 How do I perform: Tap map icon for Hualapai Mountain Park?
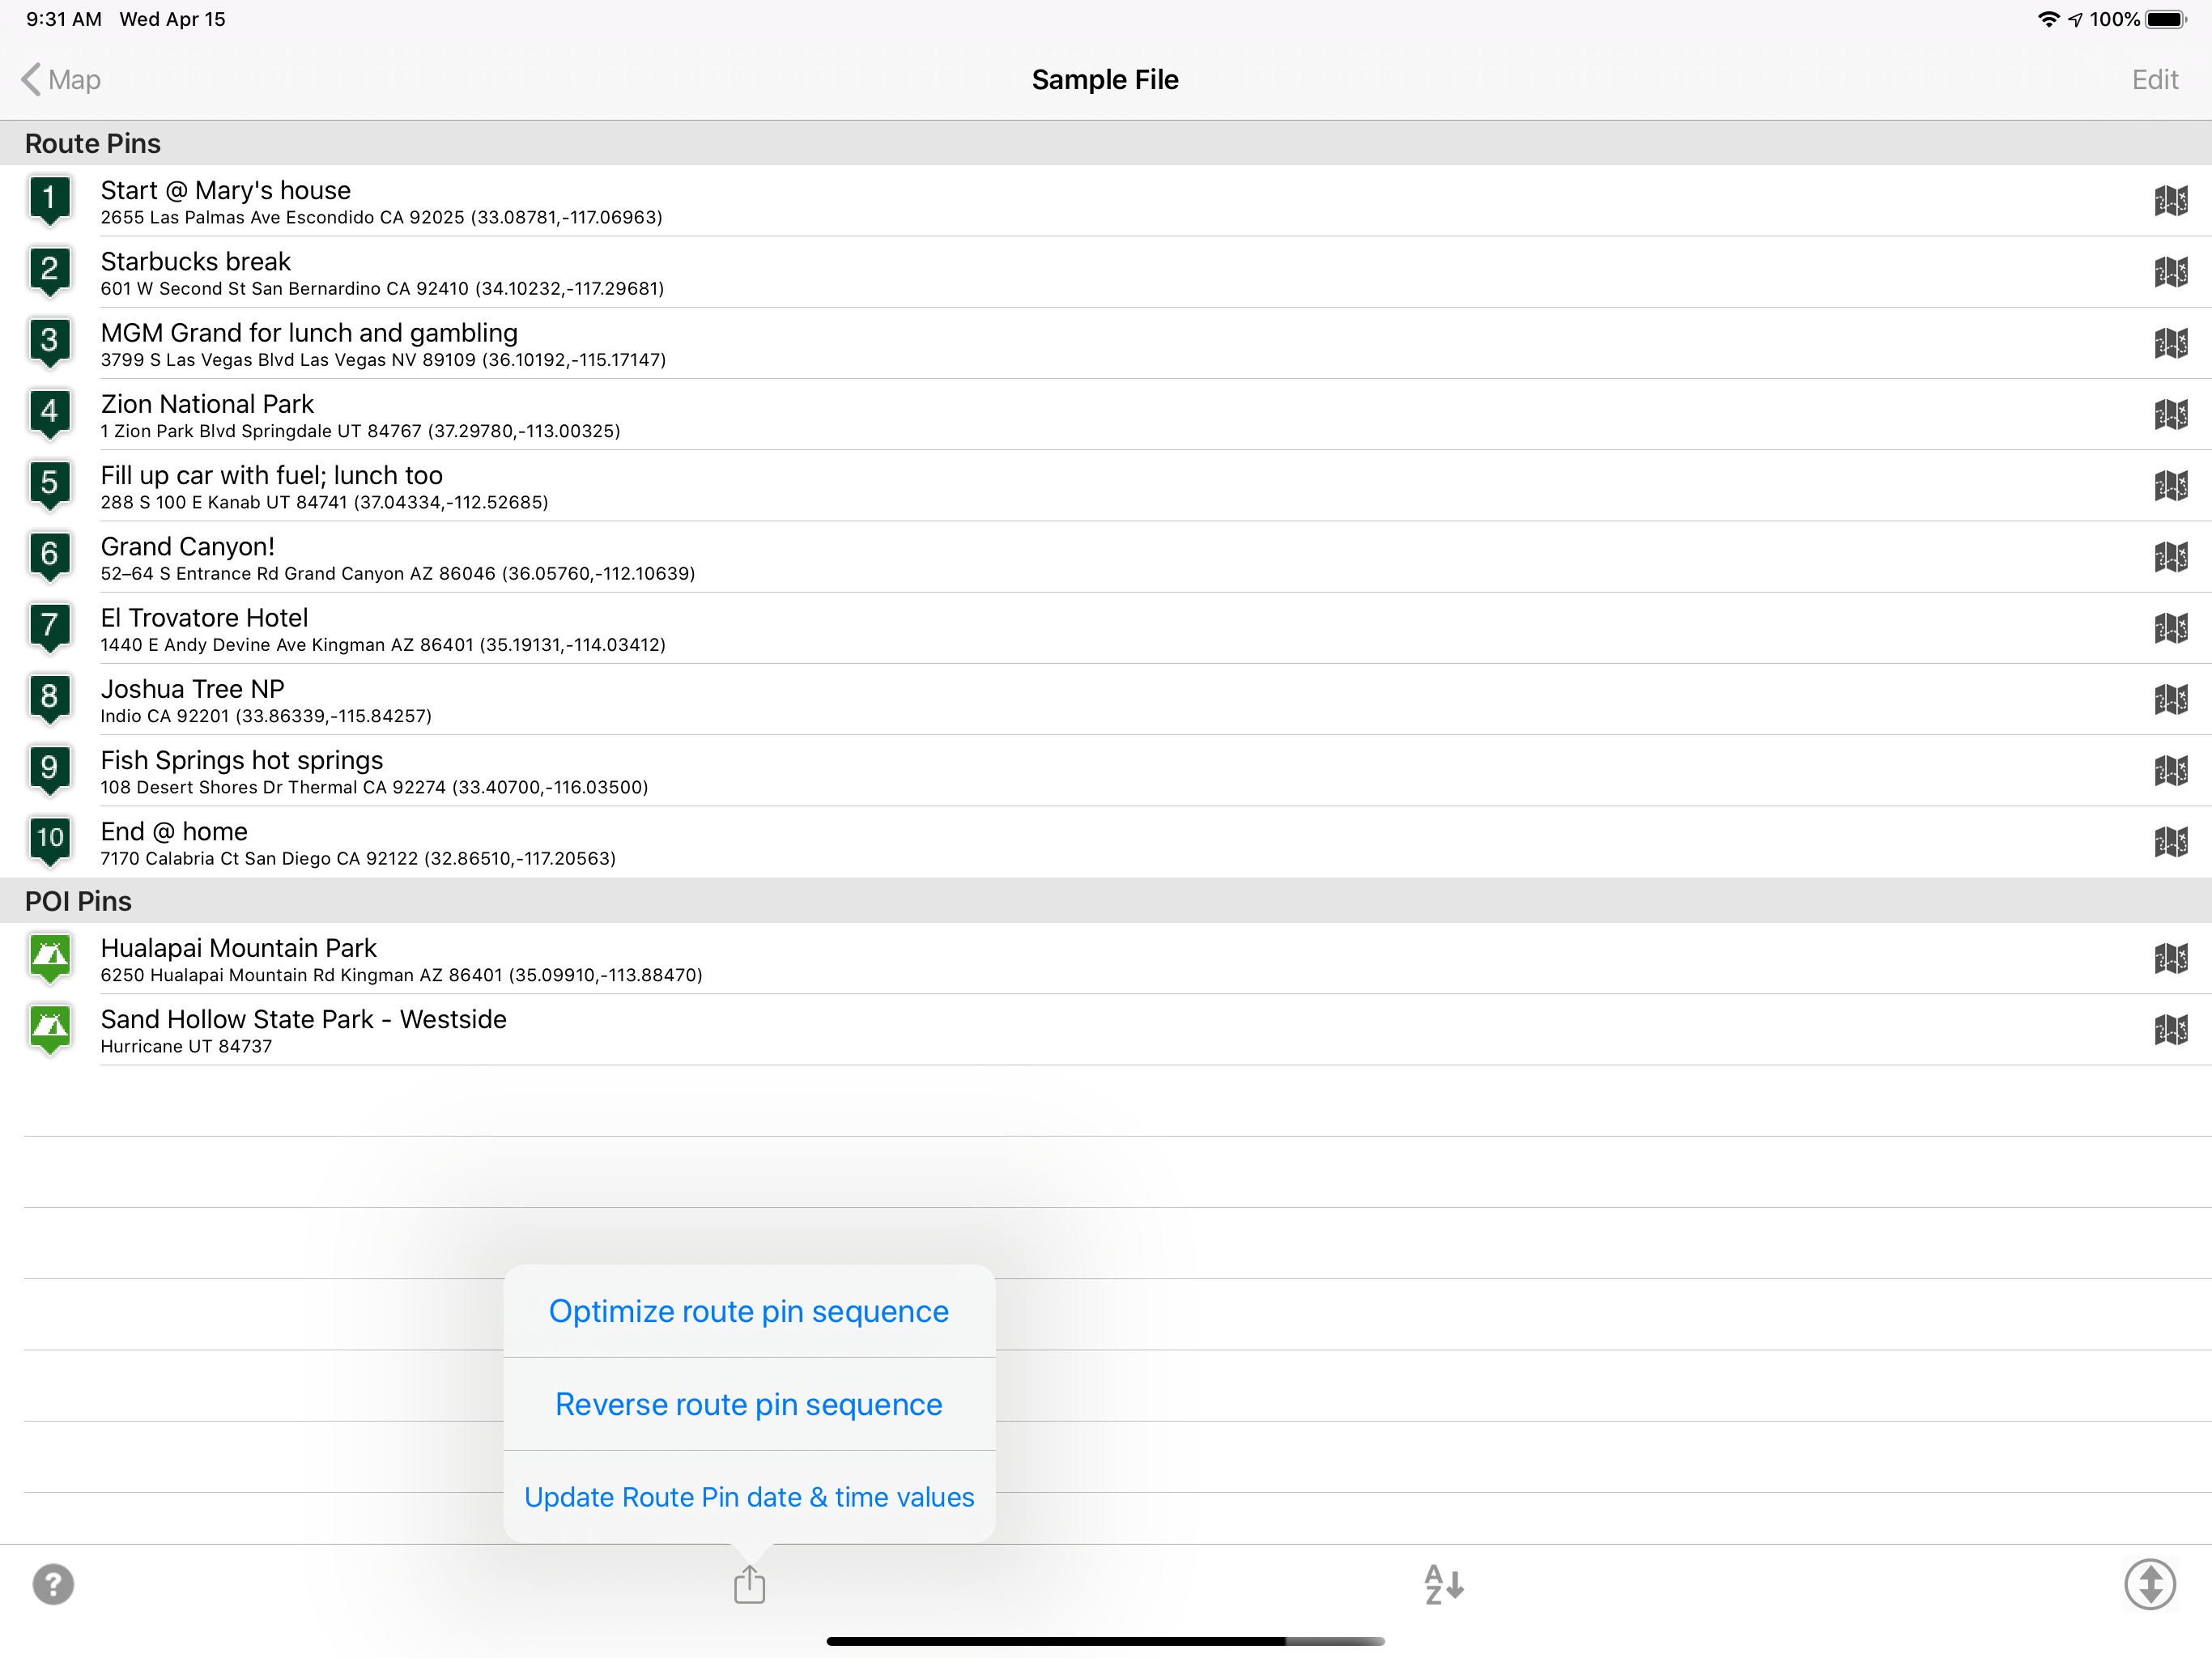pos(2170,958)
